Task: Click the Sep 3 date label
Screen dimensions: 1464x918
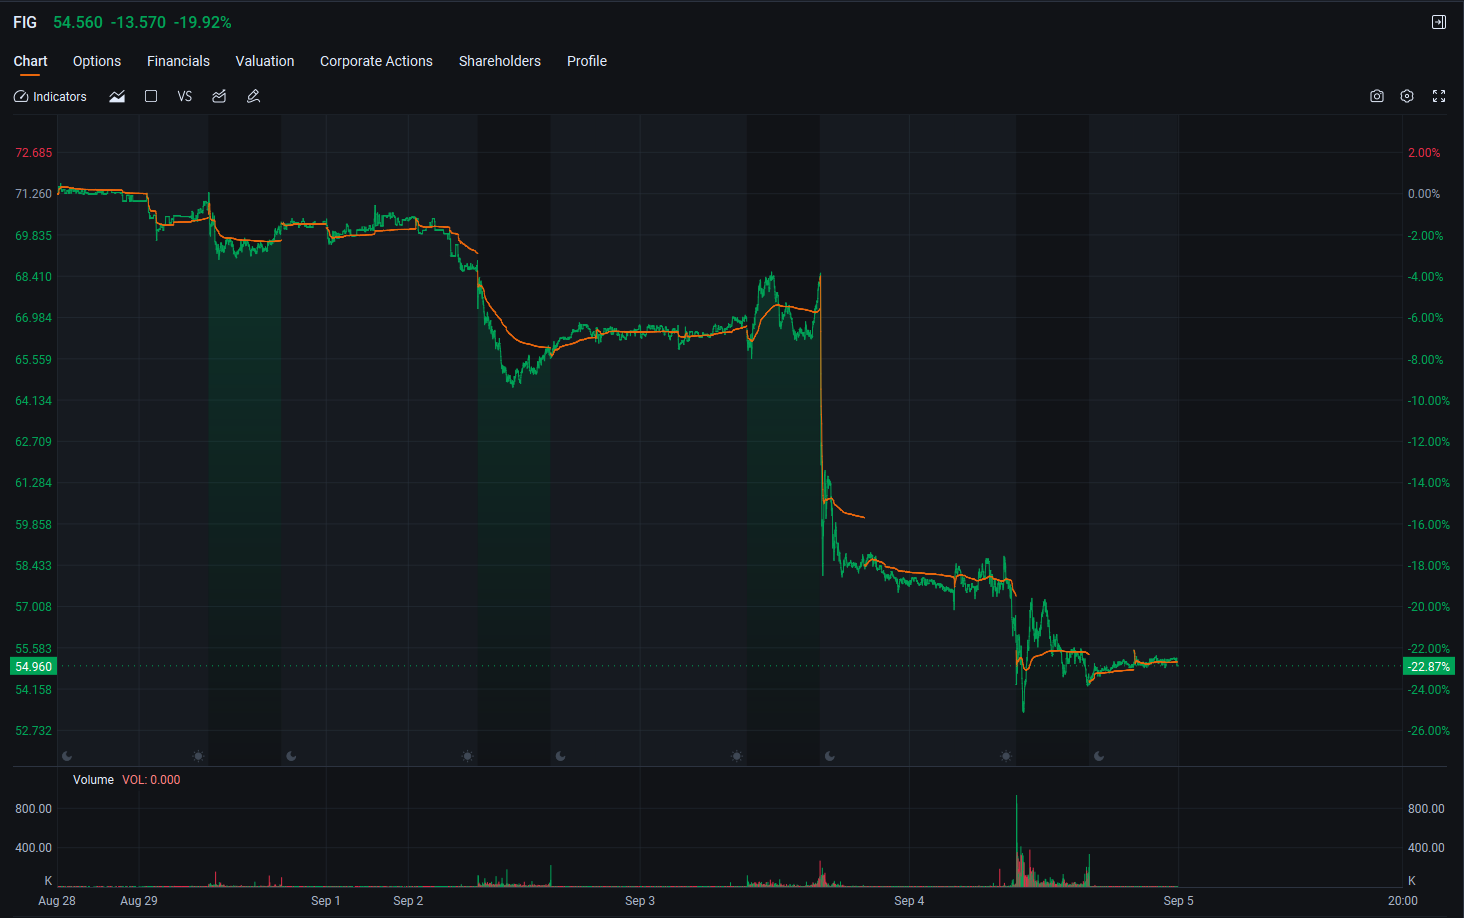Action: tap(640, 901)
